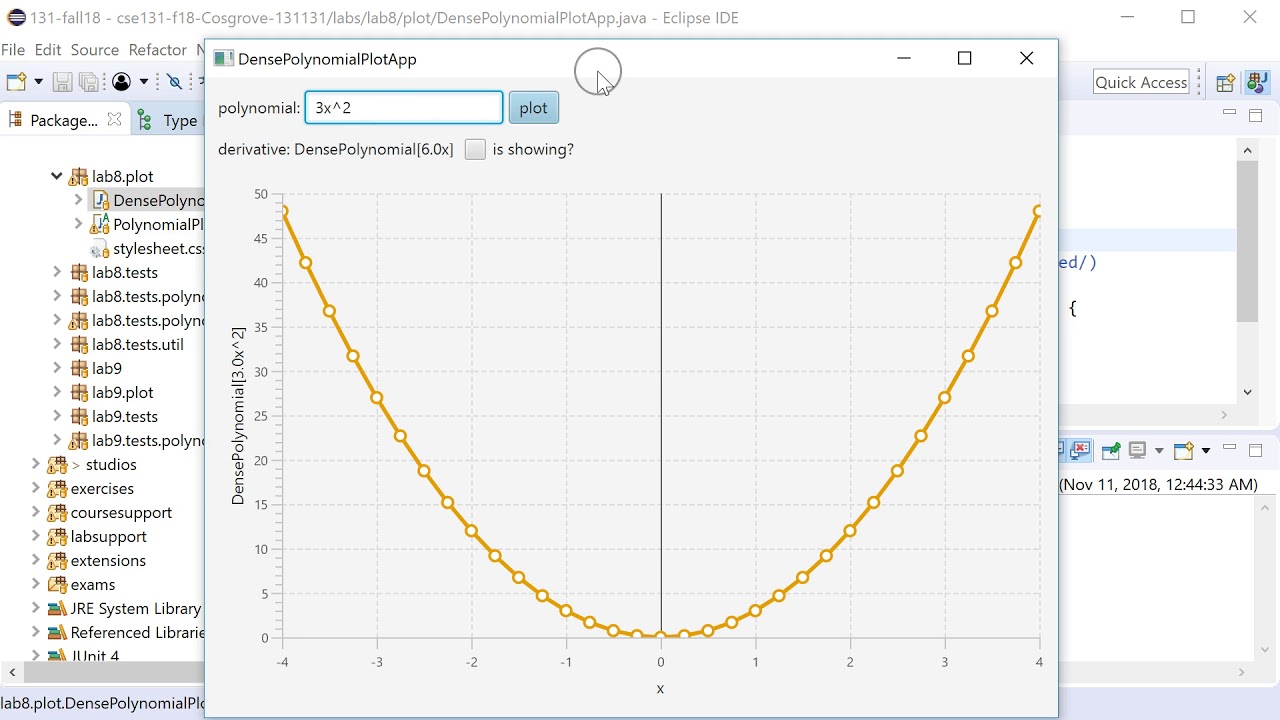Click the Pin Console icon
Viewport: 1280px width, 720px height.
point(1110,450)
